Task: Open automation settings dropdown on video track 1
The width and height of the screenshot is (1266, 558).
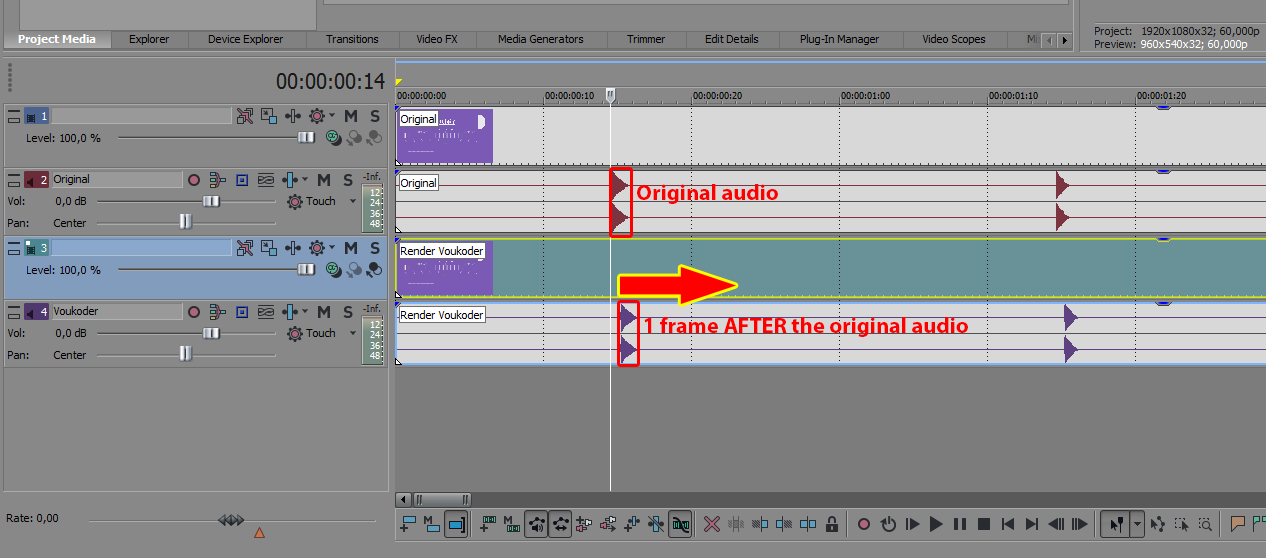Action: [x=332, y=116]
